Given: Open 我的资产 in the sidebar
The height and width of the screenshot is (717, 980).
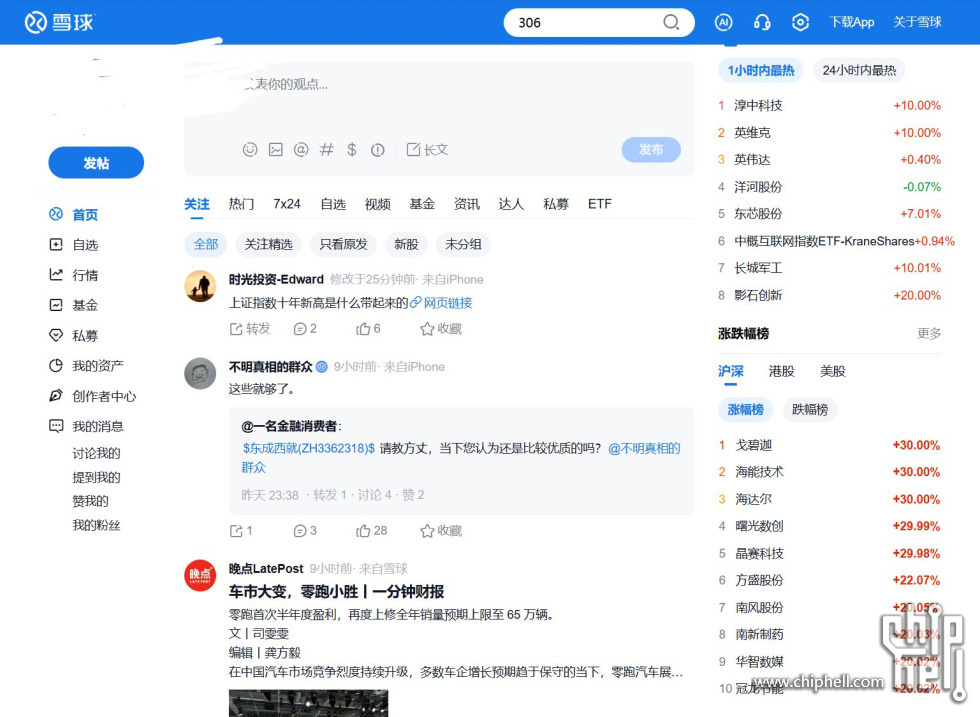Looking at the screenshot, I should tap(86, 366).
